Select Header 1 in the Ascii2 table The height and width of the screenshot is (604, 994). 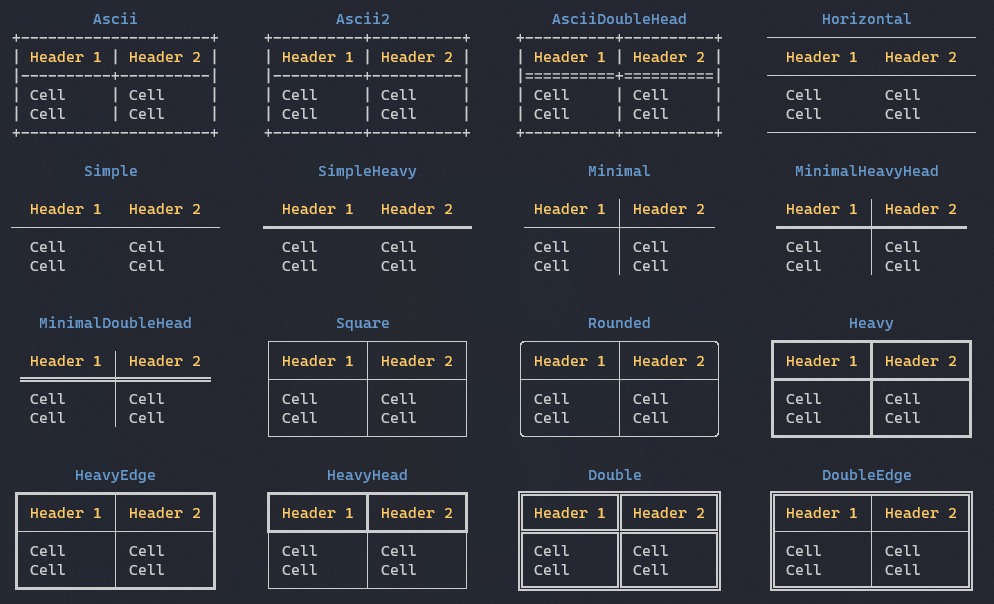point(317,57)
